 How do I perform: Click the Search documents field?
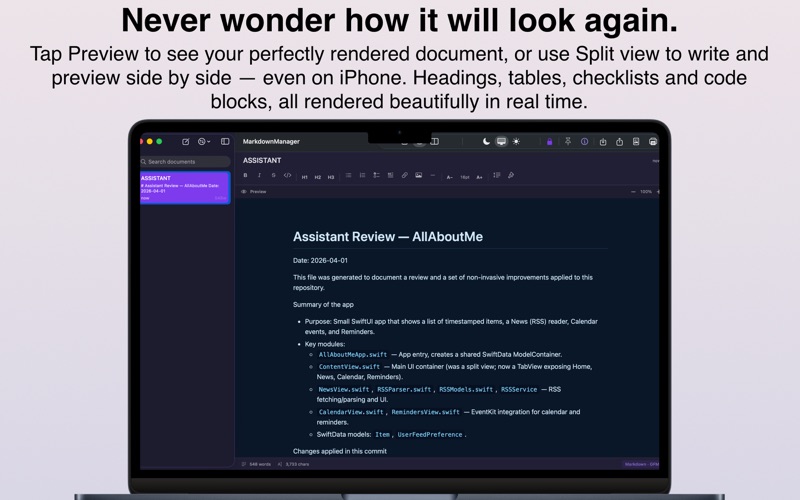click(185, 162)
